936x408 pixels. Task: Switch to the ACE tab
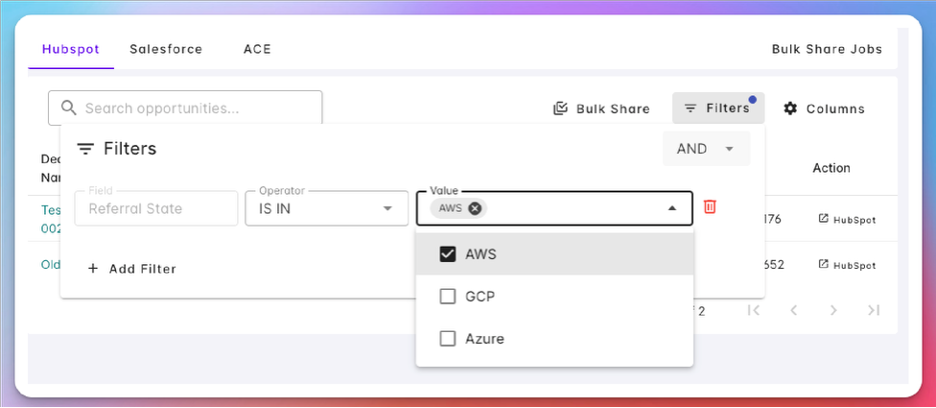[257, 50]
